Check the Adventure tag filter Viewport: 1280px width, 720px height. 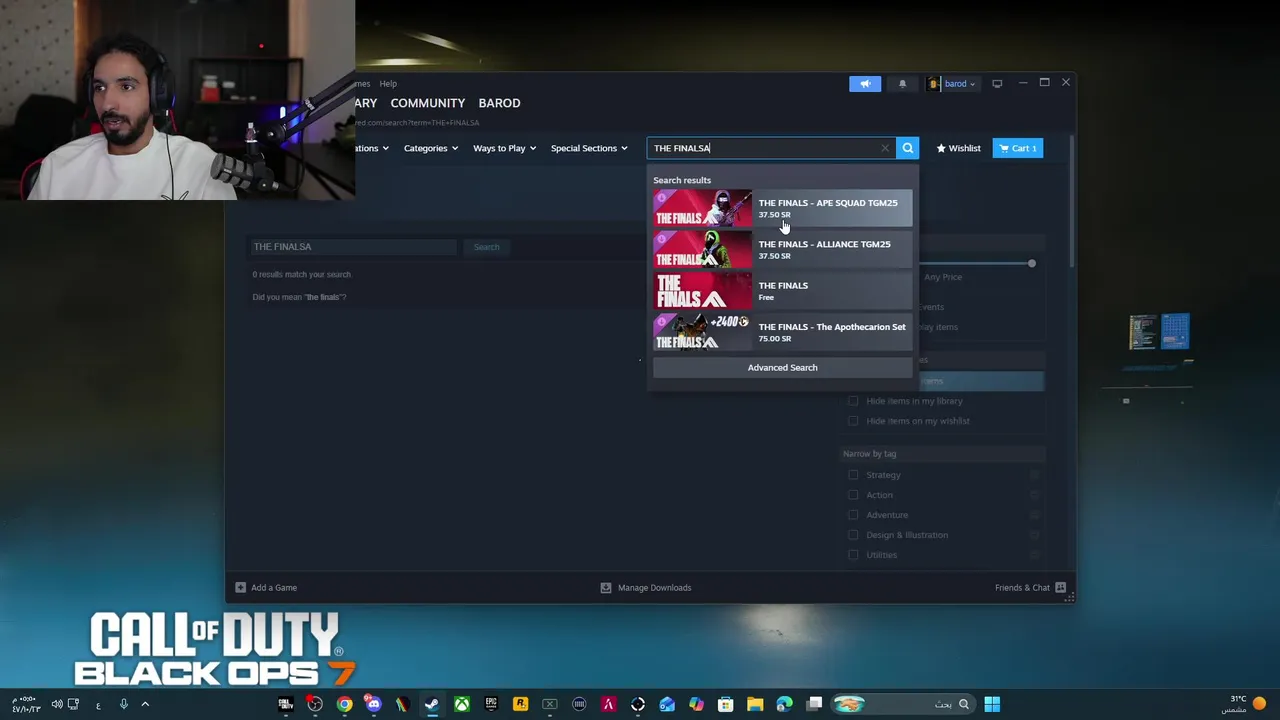point(853,515)
